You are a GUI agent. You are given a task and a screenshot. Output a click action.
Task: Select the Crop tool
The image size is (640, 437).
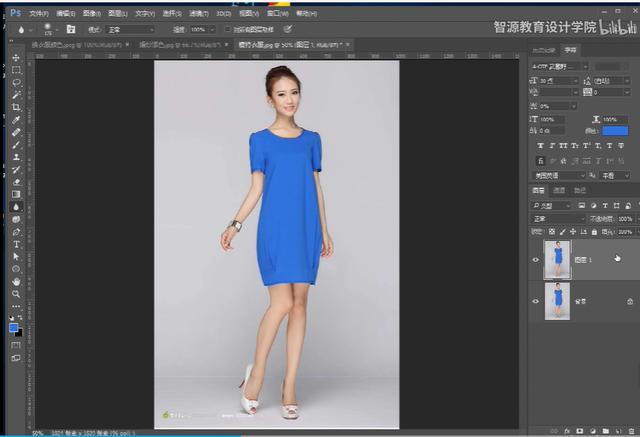[16, 107]
